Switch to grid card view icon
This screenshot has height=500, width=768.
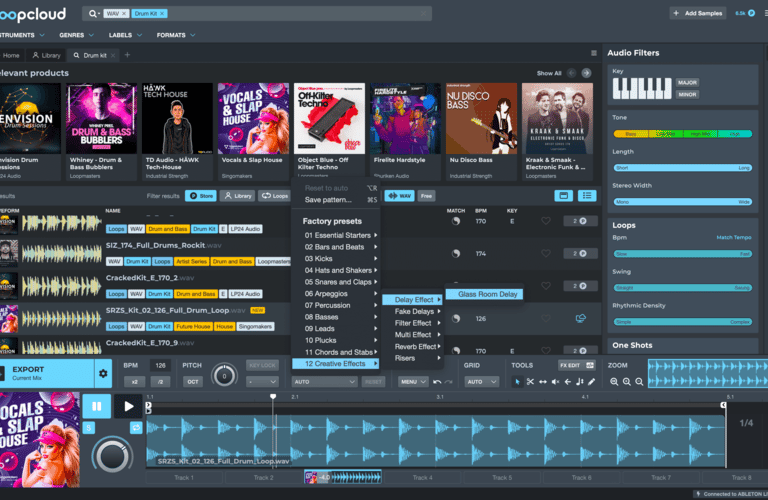(564, 196)
